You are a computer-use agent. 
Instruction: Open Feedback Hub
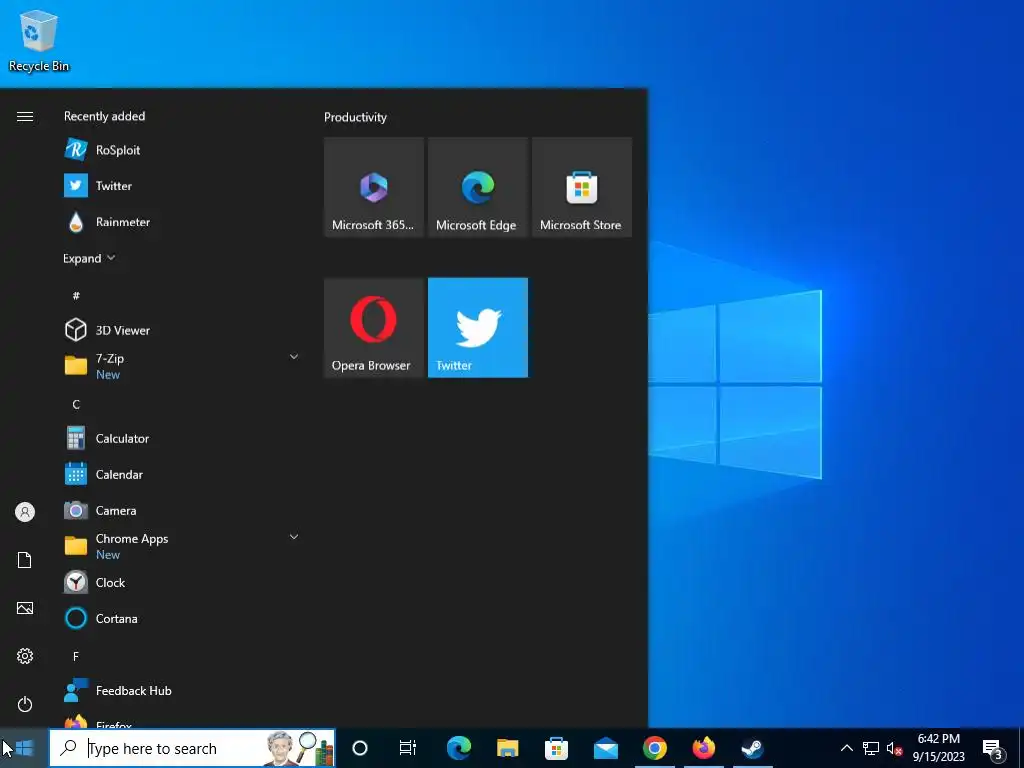point(180,690)
